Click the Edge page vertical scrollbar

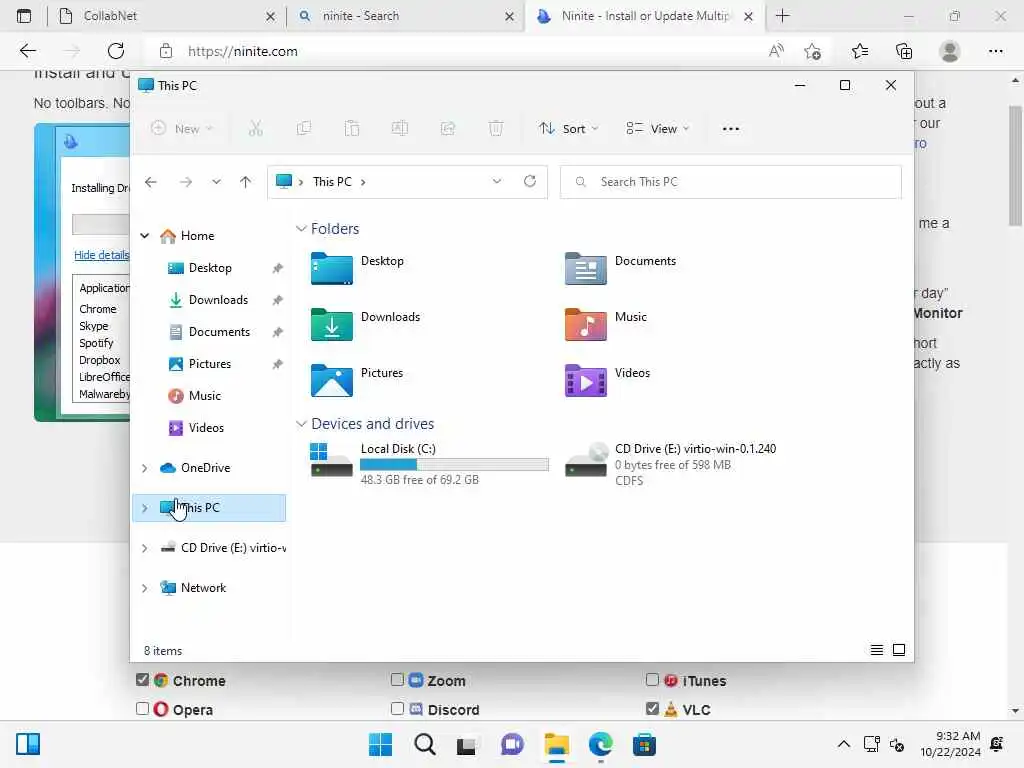[x=1015, y=165]
